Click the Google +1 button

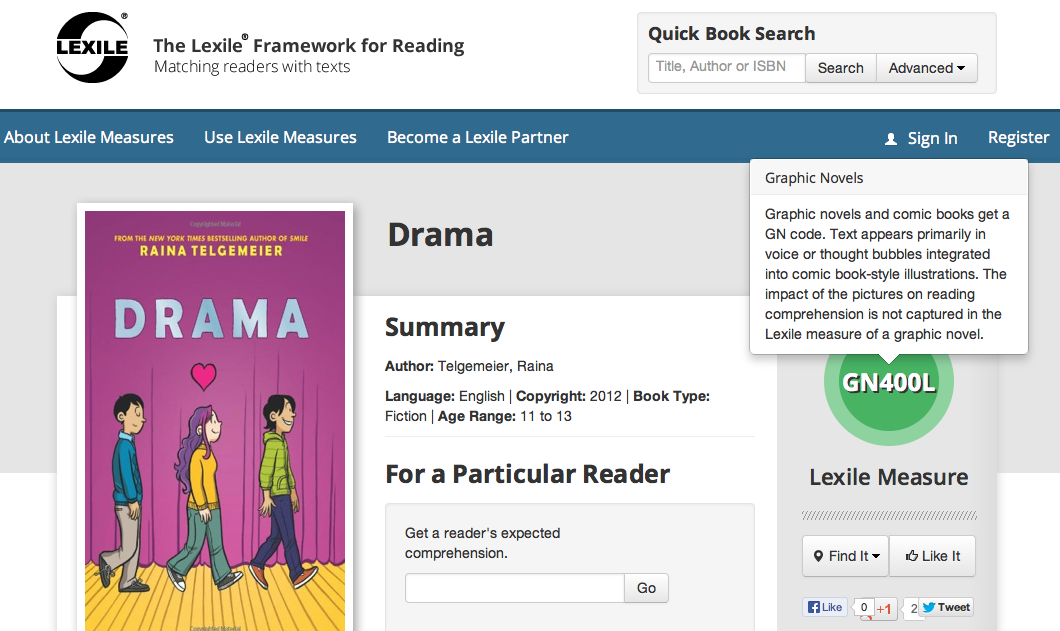coord(884,608)
